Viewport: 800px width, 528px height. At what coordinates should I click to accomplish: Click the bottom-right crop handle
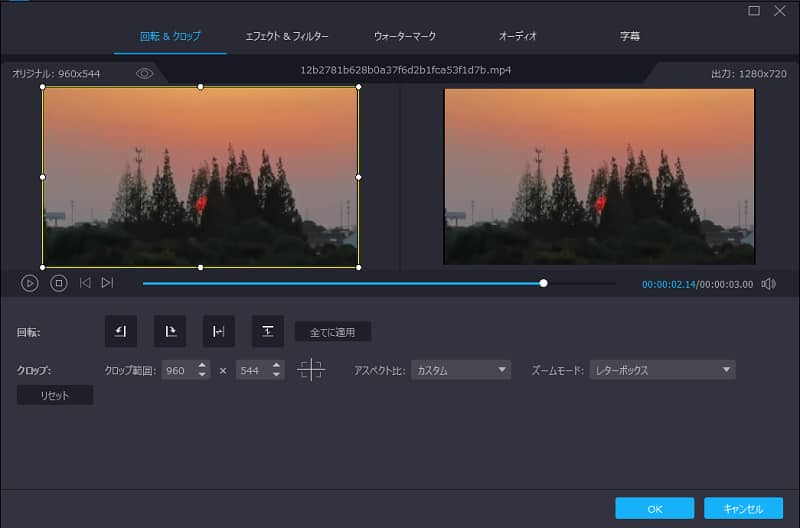pyautogui.click(x=359, y=267)
